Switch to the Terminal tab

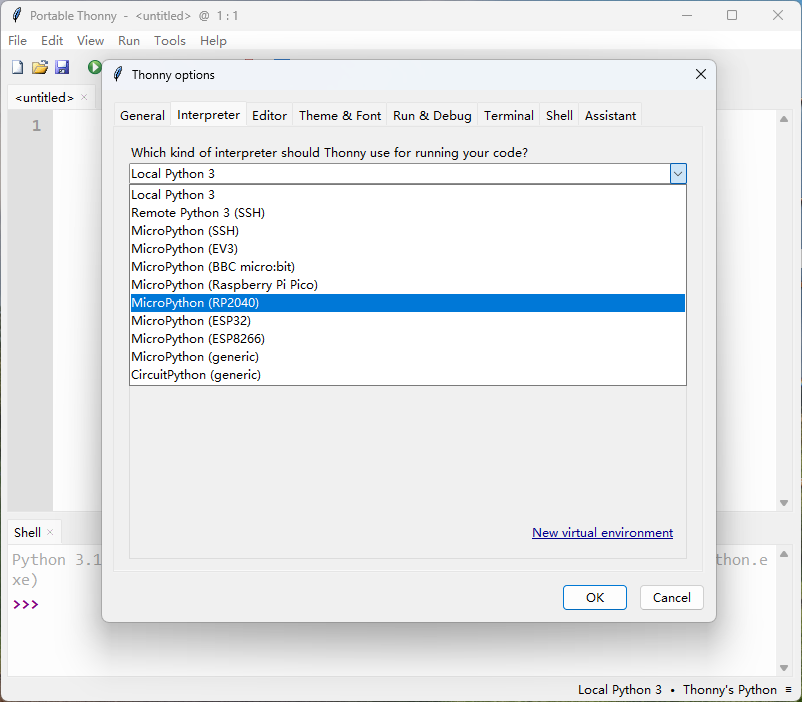(509, 116)
